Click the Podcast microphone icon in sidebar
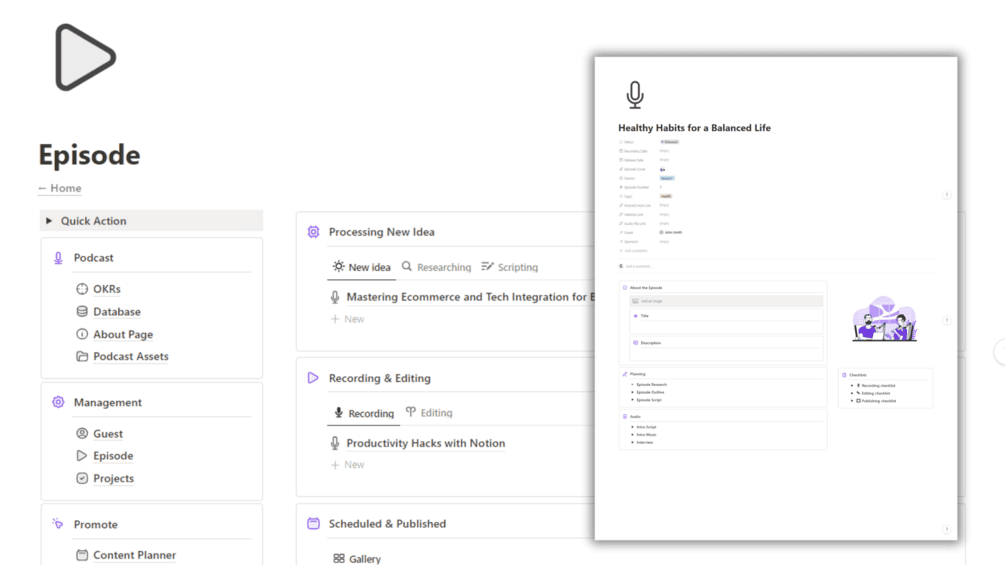Screen dimensions: 1005x565 (58, 258)
